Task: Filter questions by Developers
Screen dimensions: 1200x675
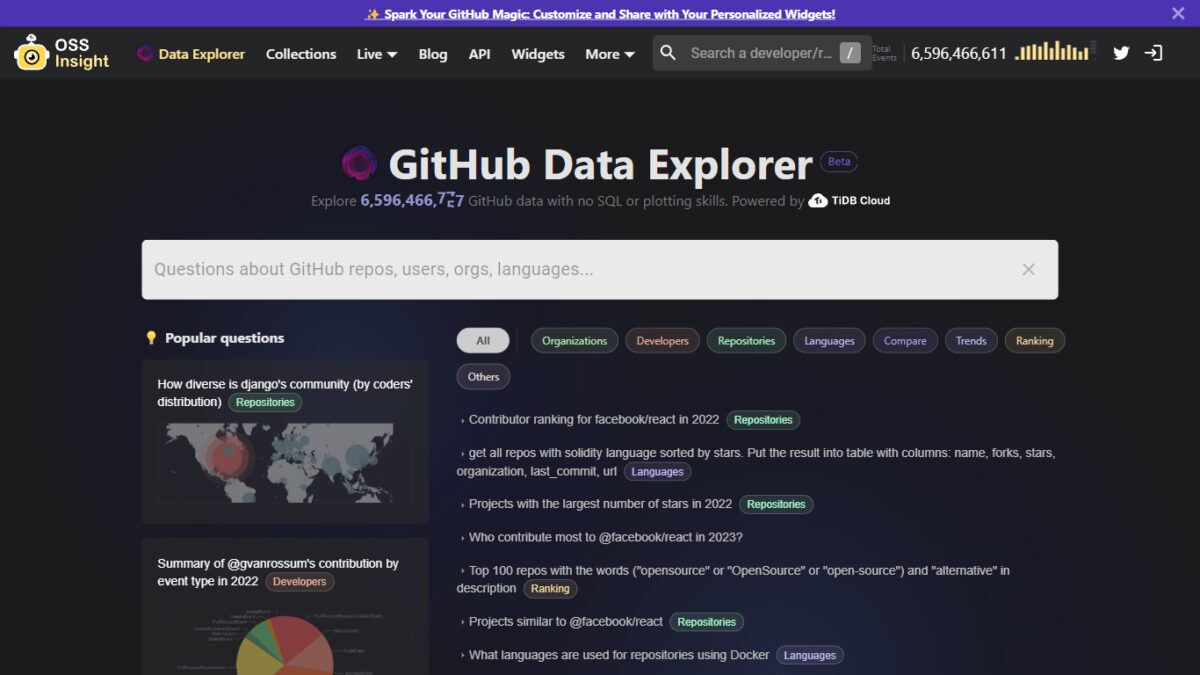Action: click(662, 341)
